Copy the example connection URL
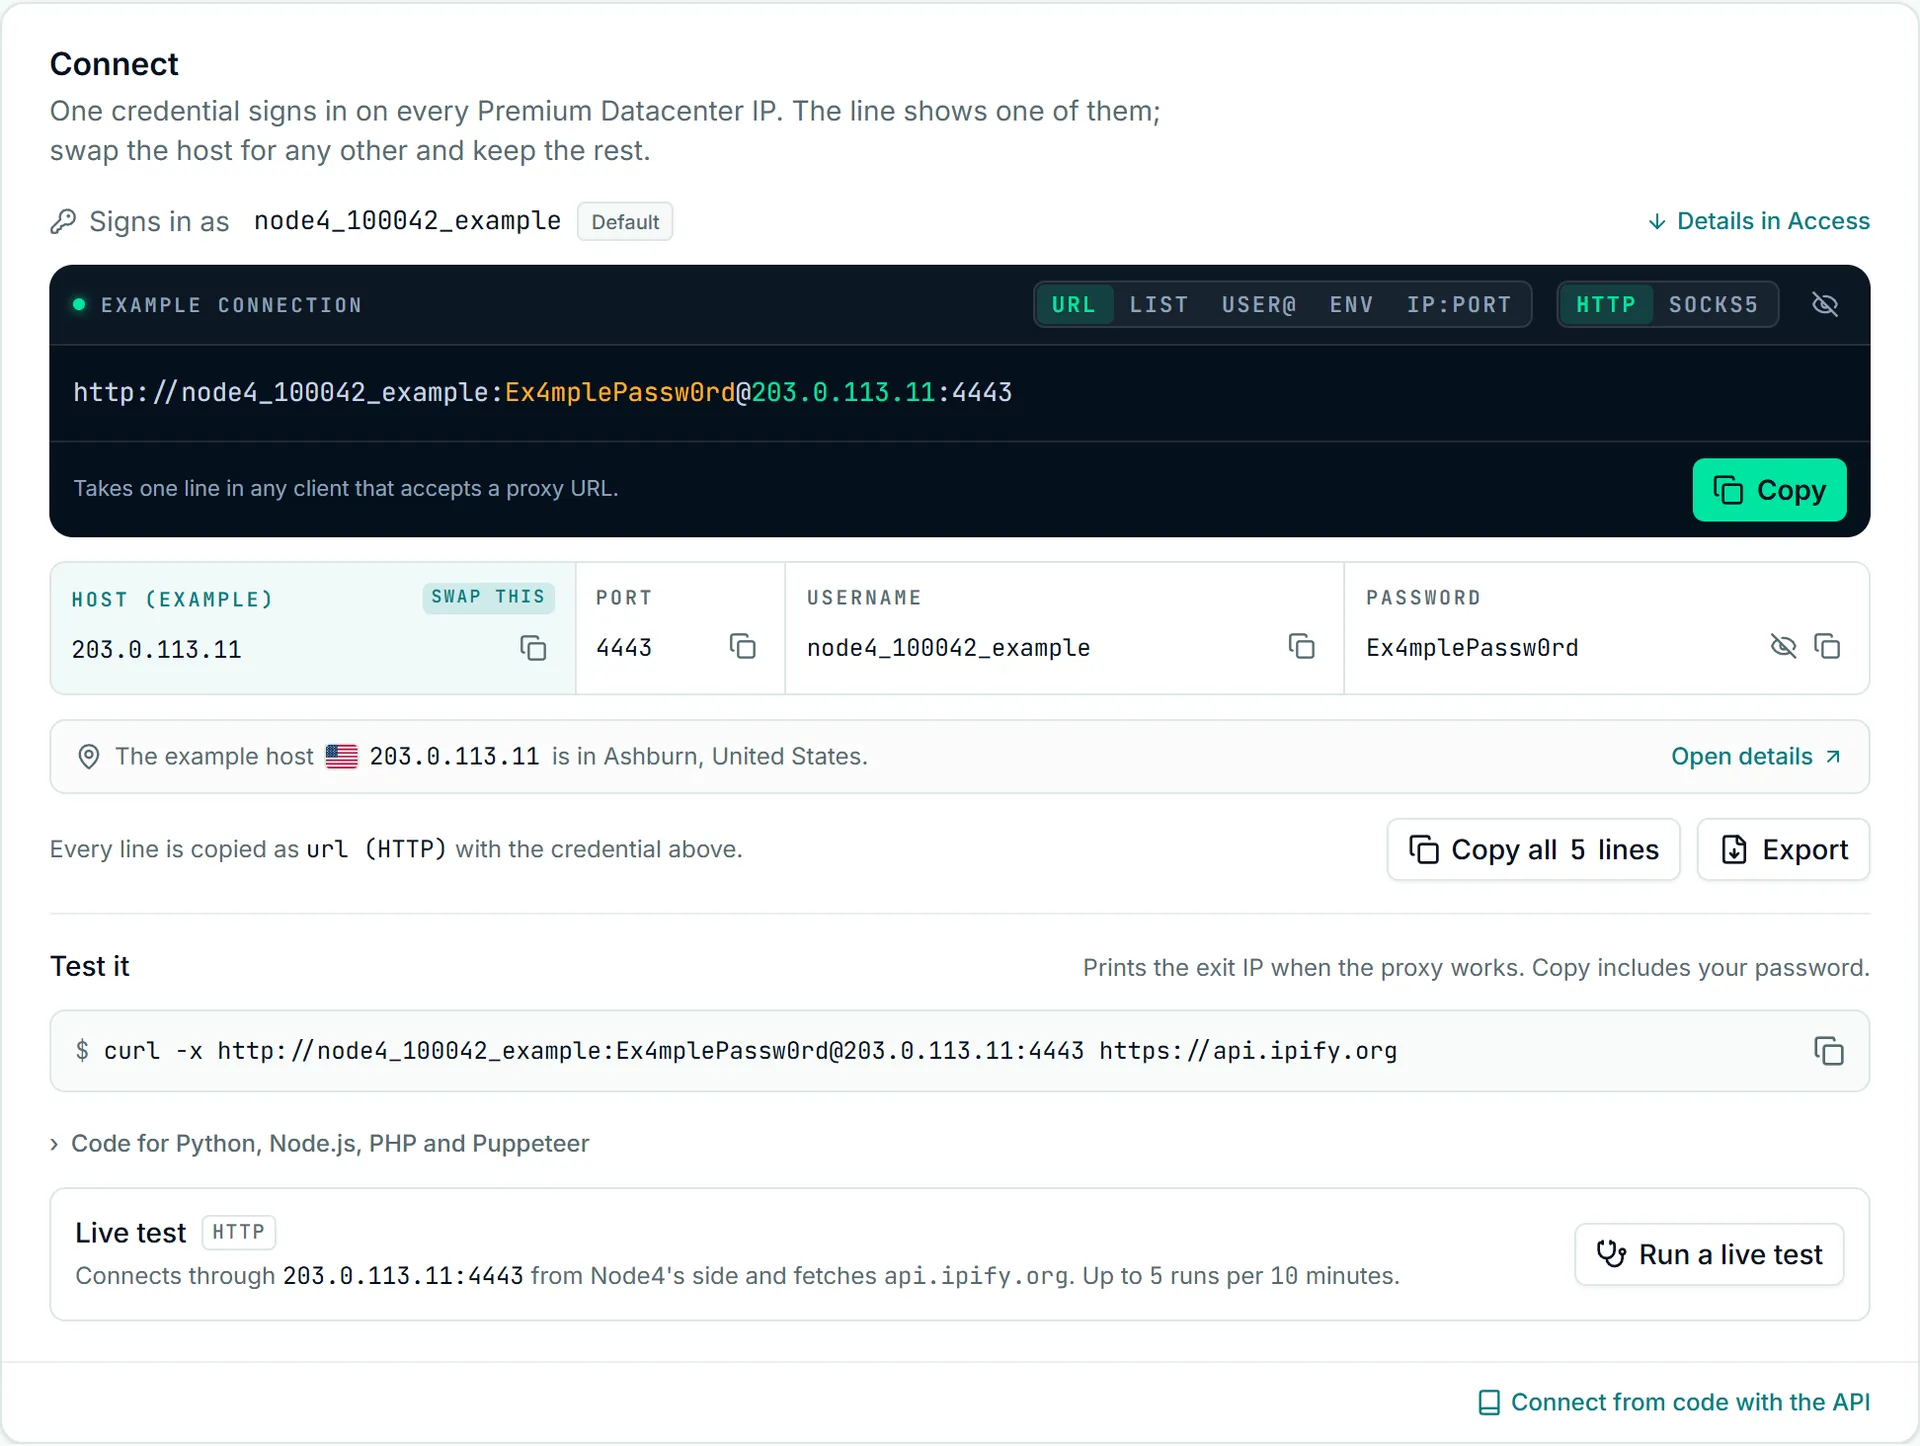The height and width of the screenshot is (1446, 1920). (1769, 490)
